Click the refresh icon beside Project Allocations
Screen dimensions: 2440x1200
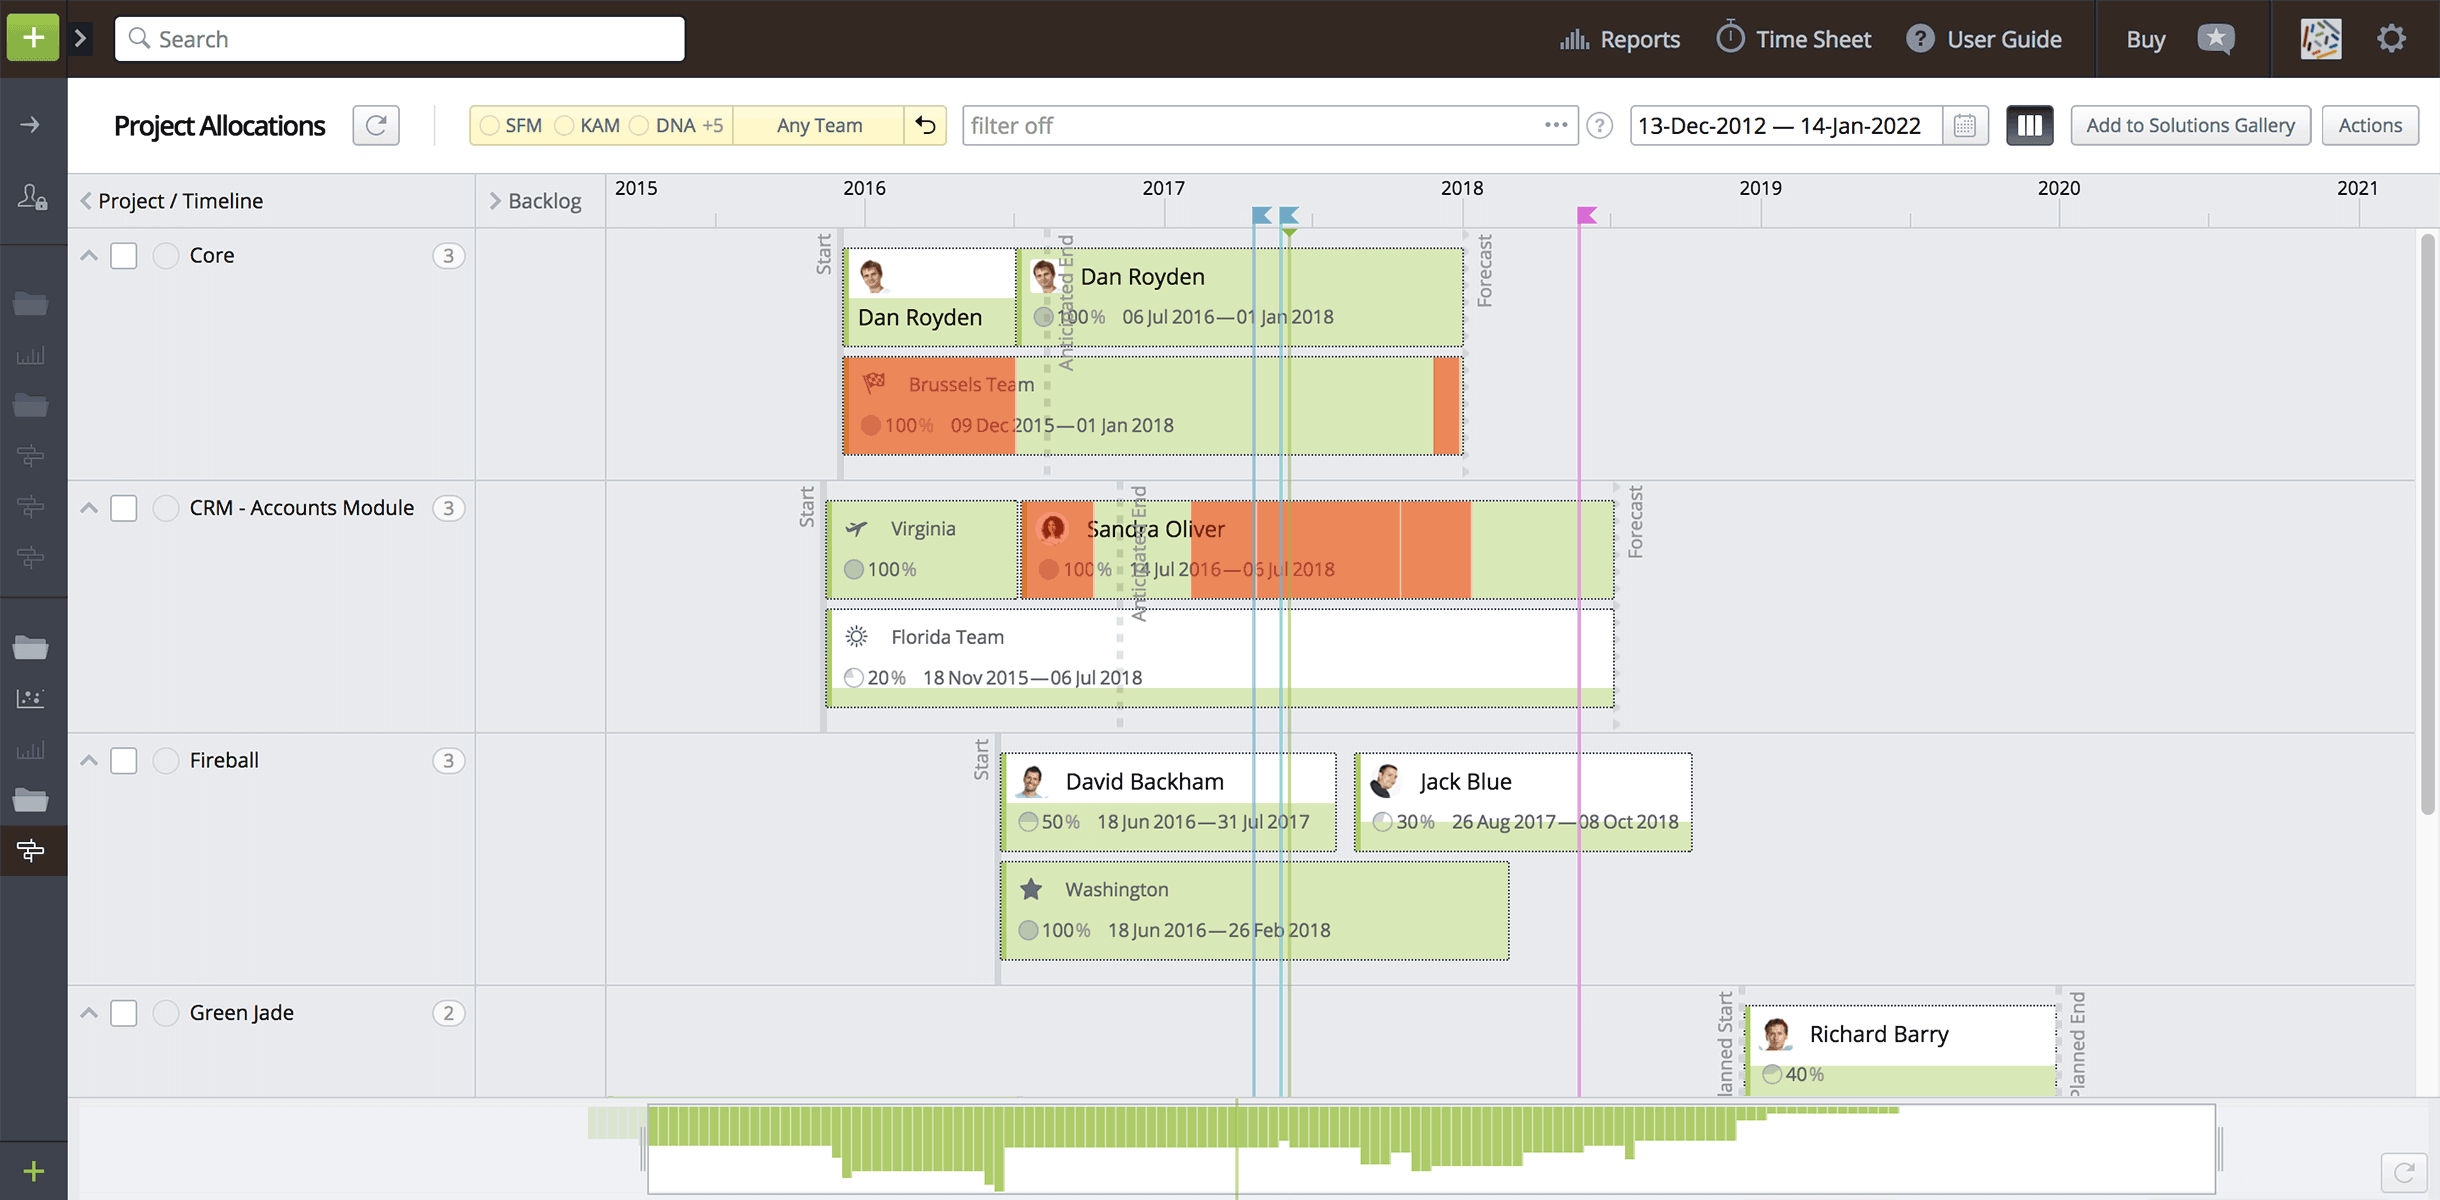(x=376, y=125)
